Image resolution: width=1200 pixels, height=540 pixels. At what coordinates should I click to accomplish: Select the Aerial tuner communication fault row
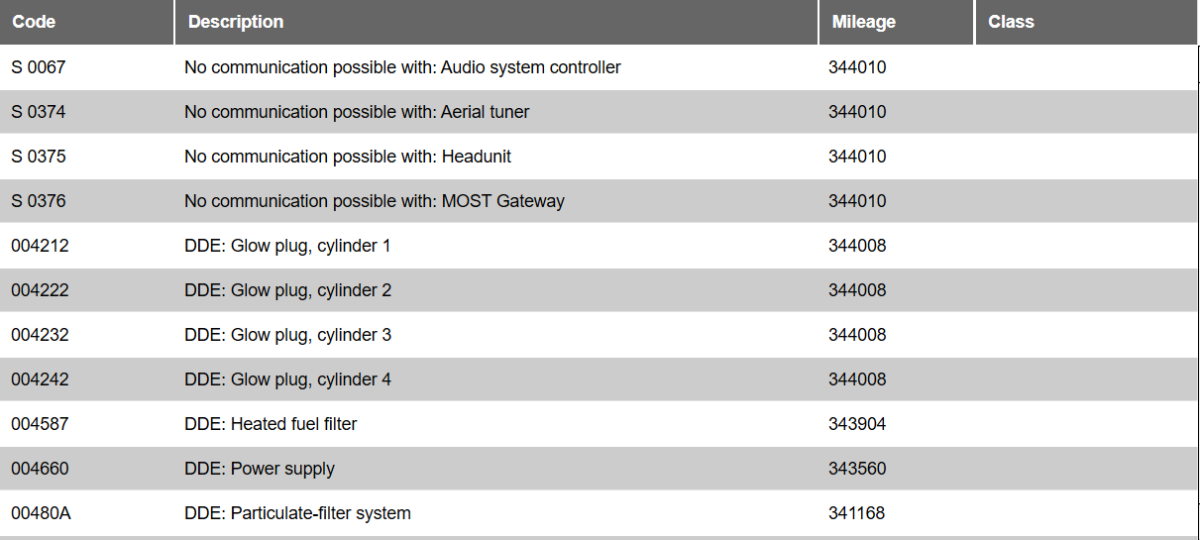click(x=357, y=112)
